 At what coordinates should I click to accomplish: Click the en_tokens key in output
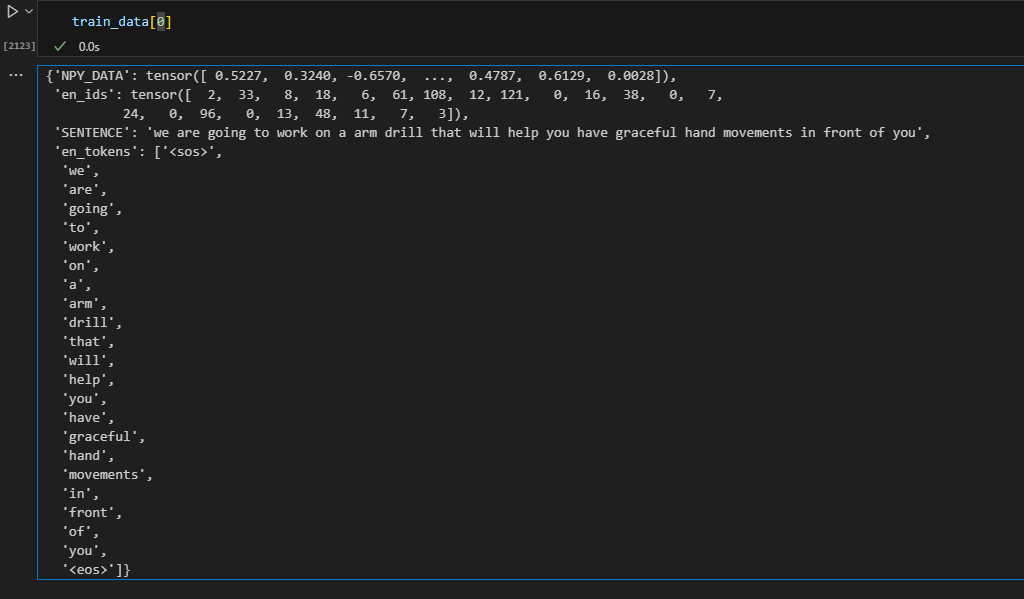95,152
